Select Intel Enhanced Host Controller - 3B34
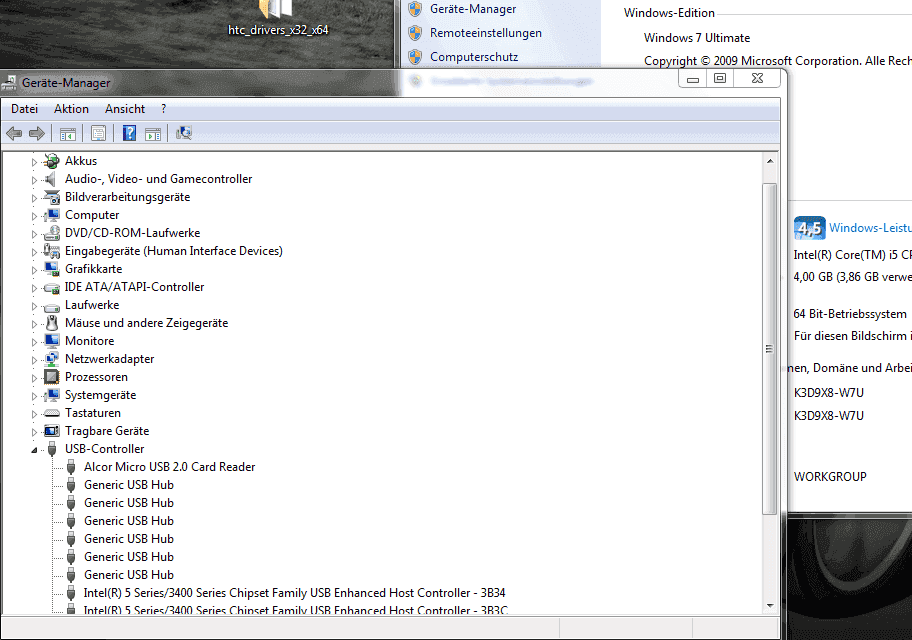This screenshot has width=912, height=640. point(294,593)
